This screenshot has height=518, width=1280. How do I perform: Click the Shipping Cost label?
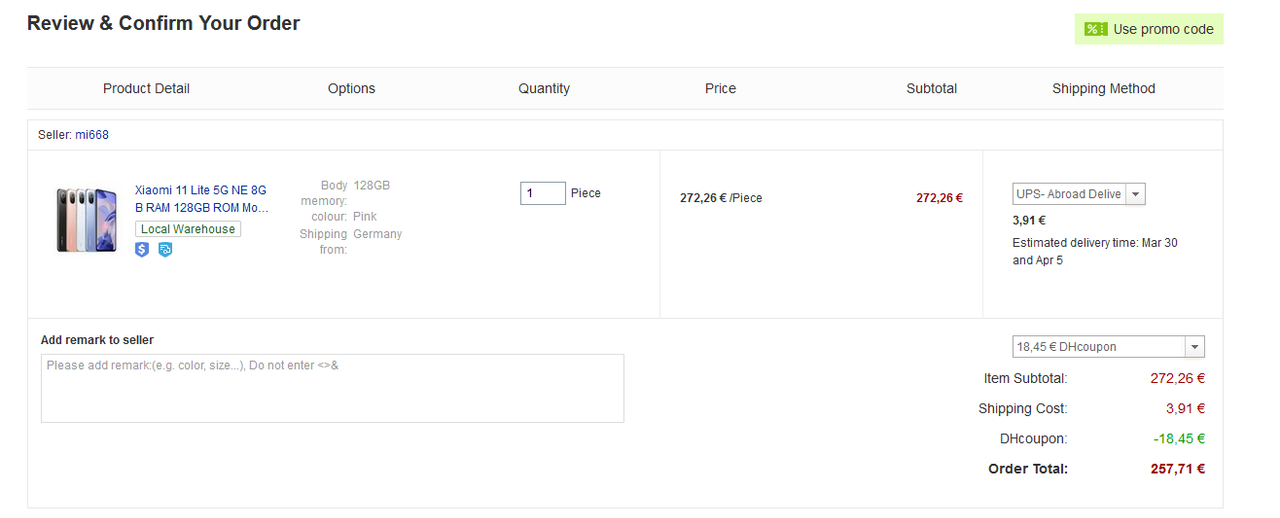[1023, 409]
